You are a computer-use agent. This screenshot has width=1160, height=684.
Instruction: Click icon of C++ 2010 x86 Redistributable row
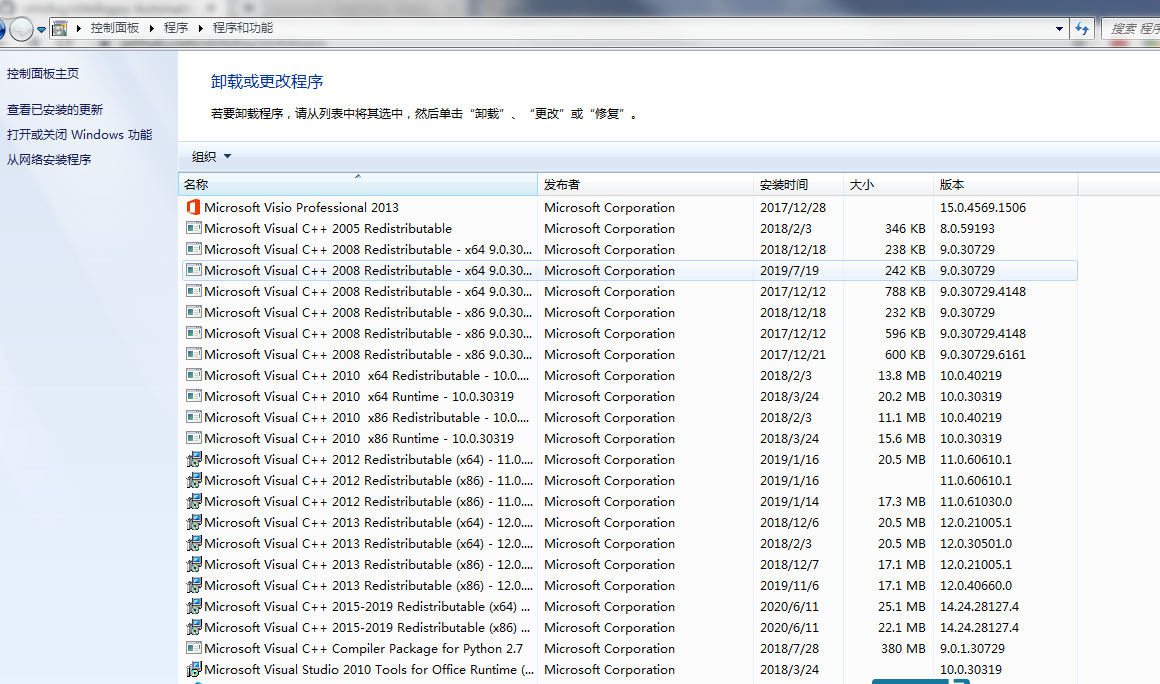point(194,417)
